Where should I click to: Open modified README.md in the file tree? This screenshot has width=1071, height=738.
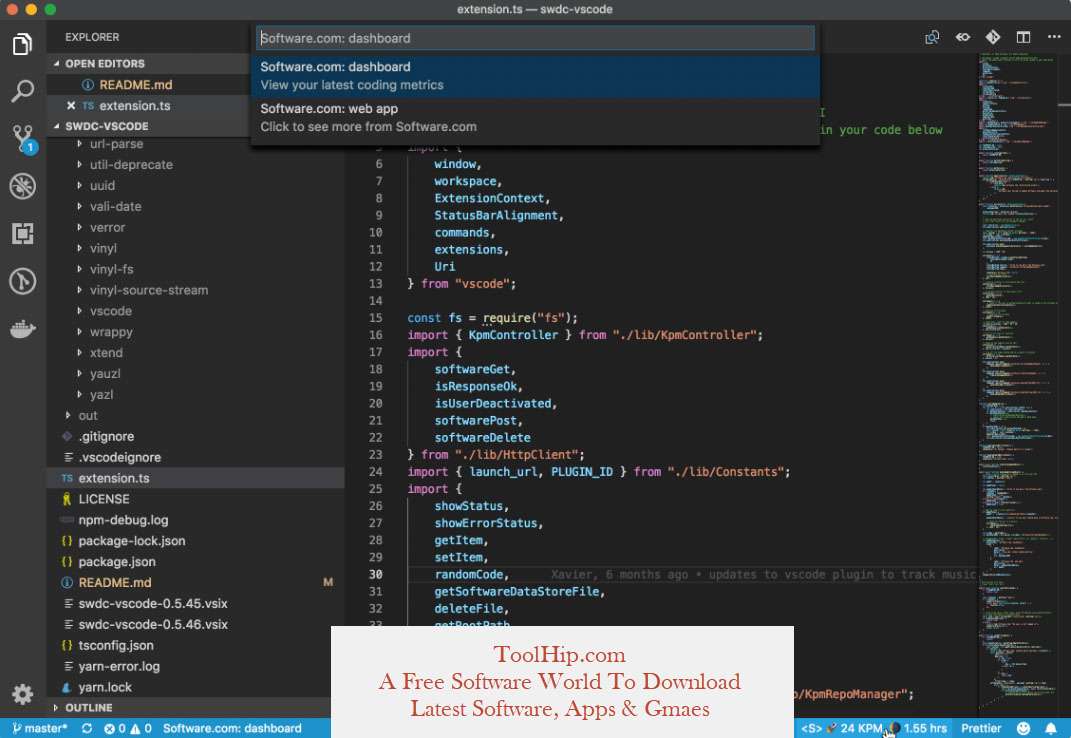click(115, 583)
